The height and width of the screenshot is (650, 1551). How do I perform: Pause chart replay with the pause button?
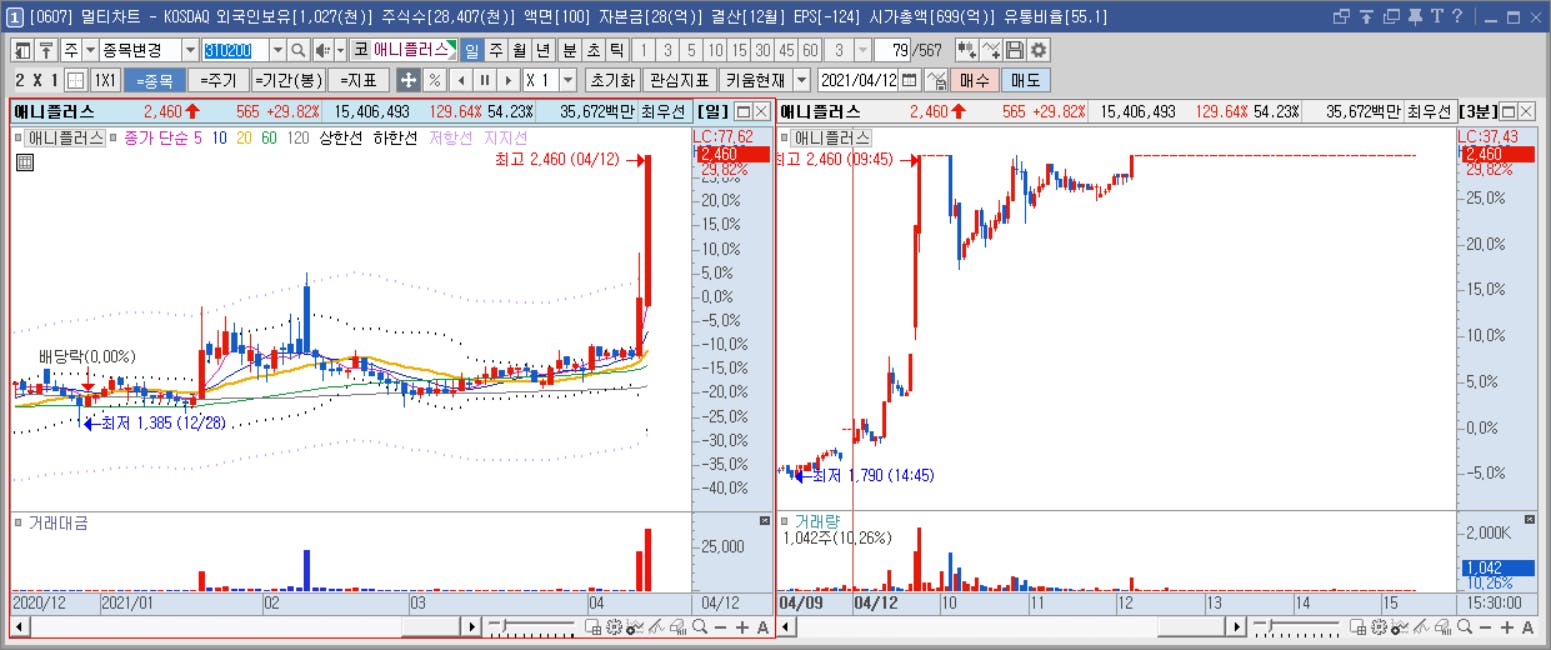click(485, 80)
